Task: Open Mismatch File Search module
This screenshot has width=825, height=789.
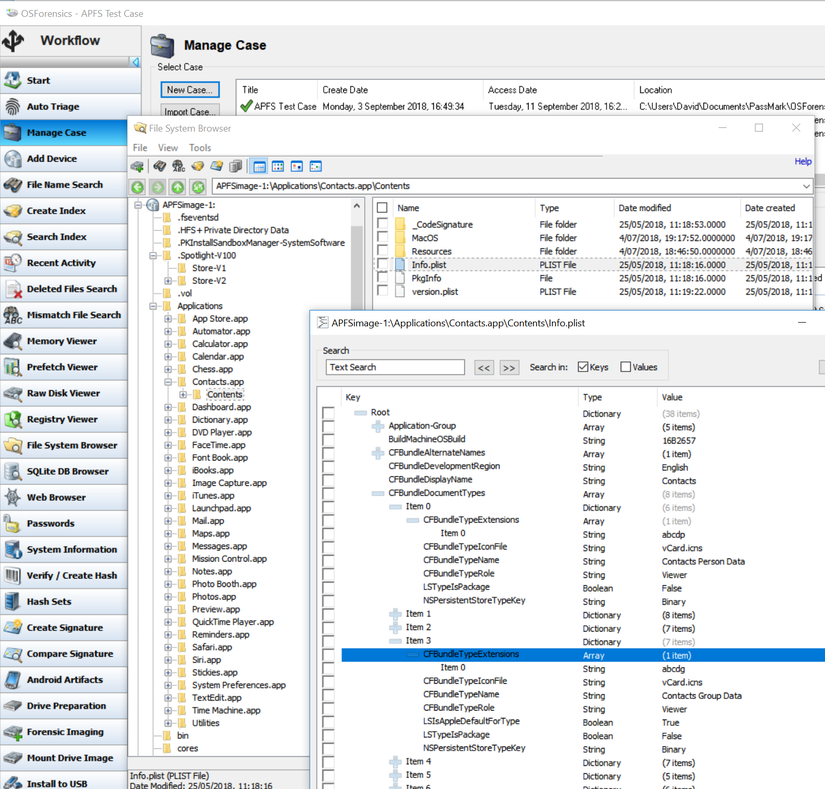Action: click(64, 315)
